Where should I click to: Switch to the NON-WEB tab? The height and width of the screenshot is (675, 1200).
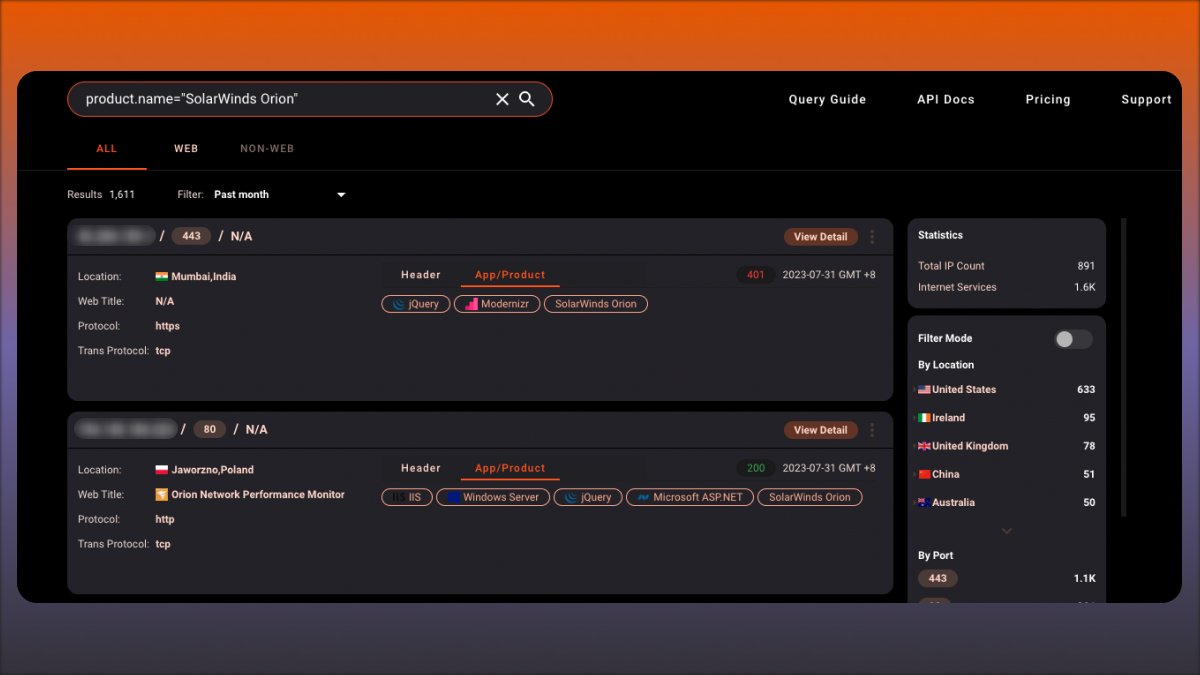point(267,149)
